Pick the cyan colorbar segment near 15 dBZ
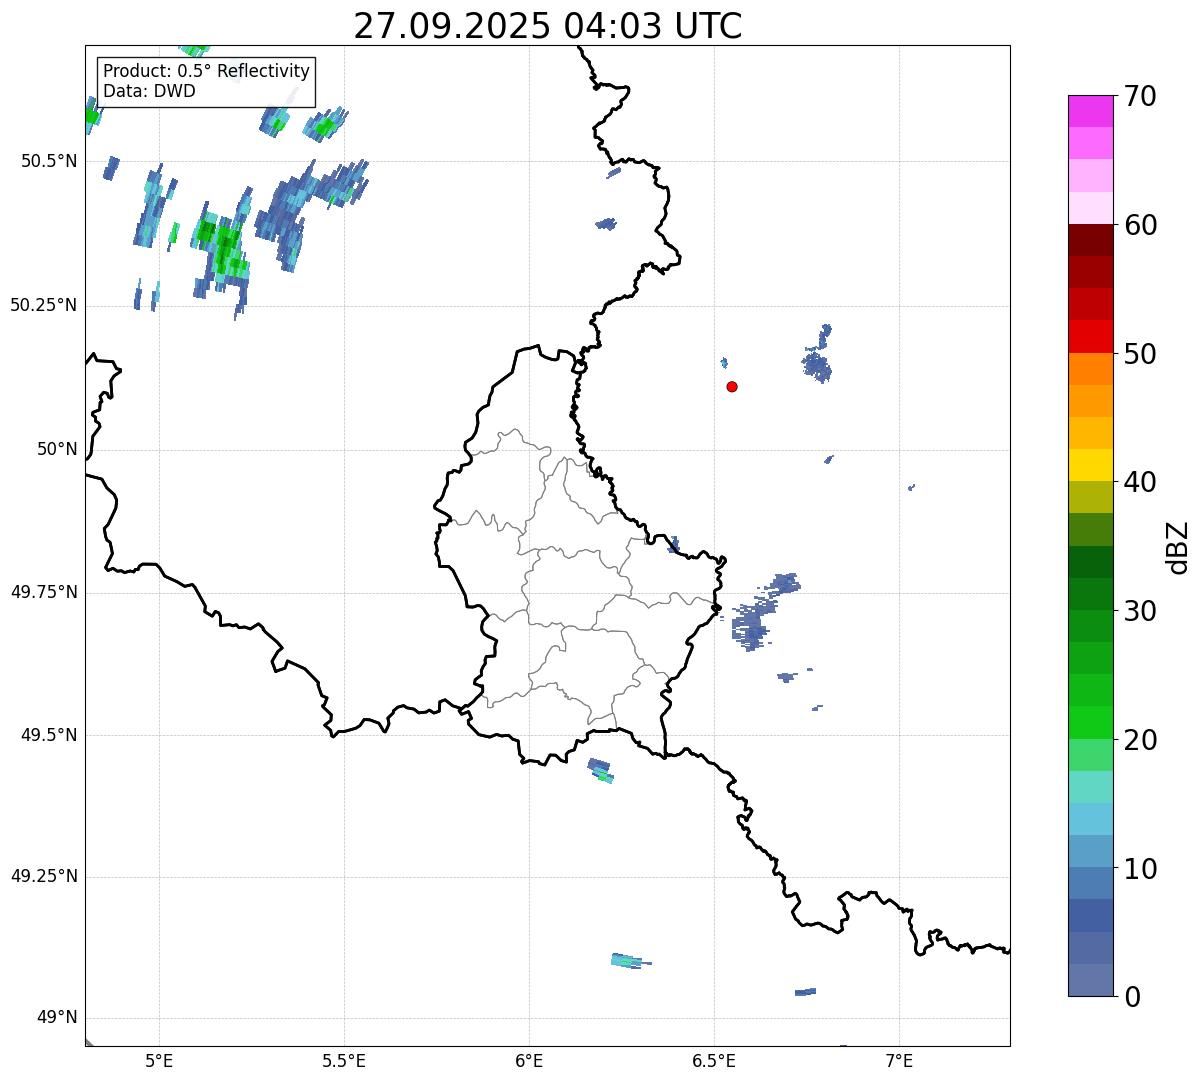 [1091, 819]
